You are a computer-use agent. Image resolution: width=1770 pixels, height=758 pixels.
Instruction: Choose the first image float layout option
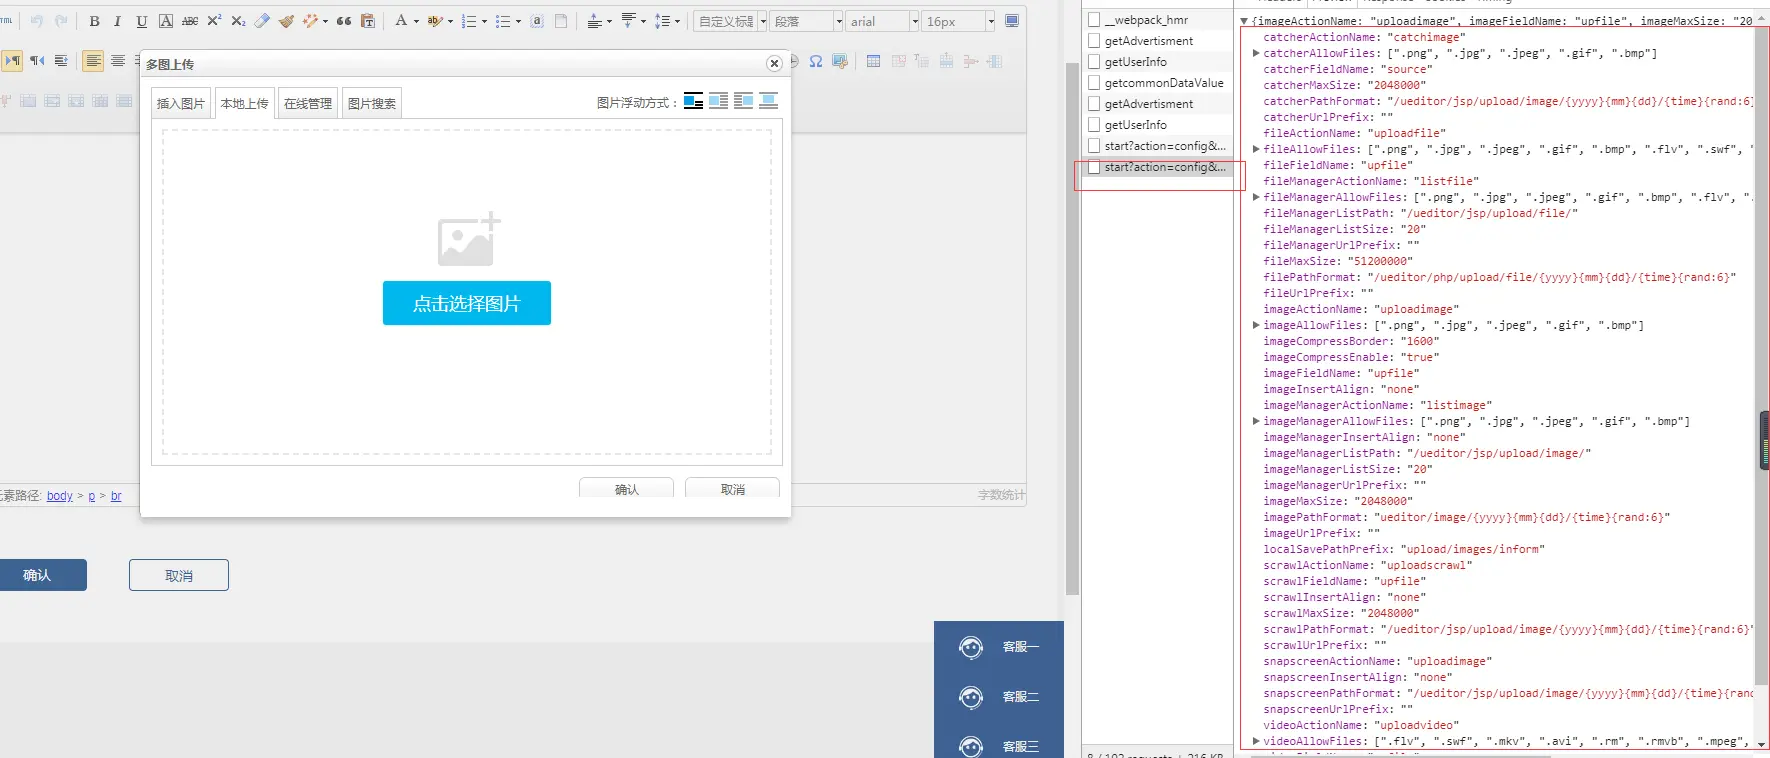693,101
